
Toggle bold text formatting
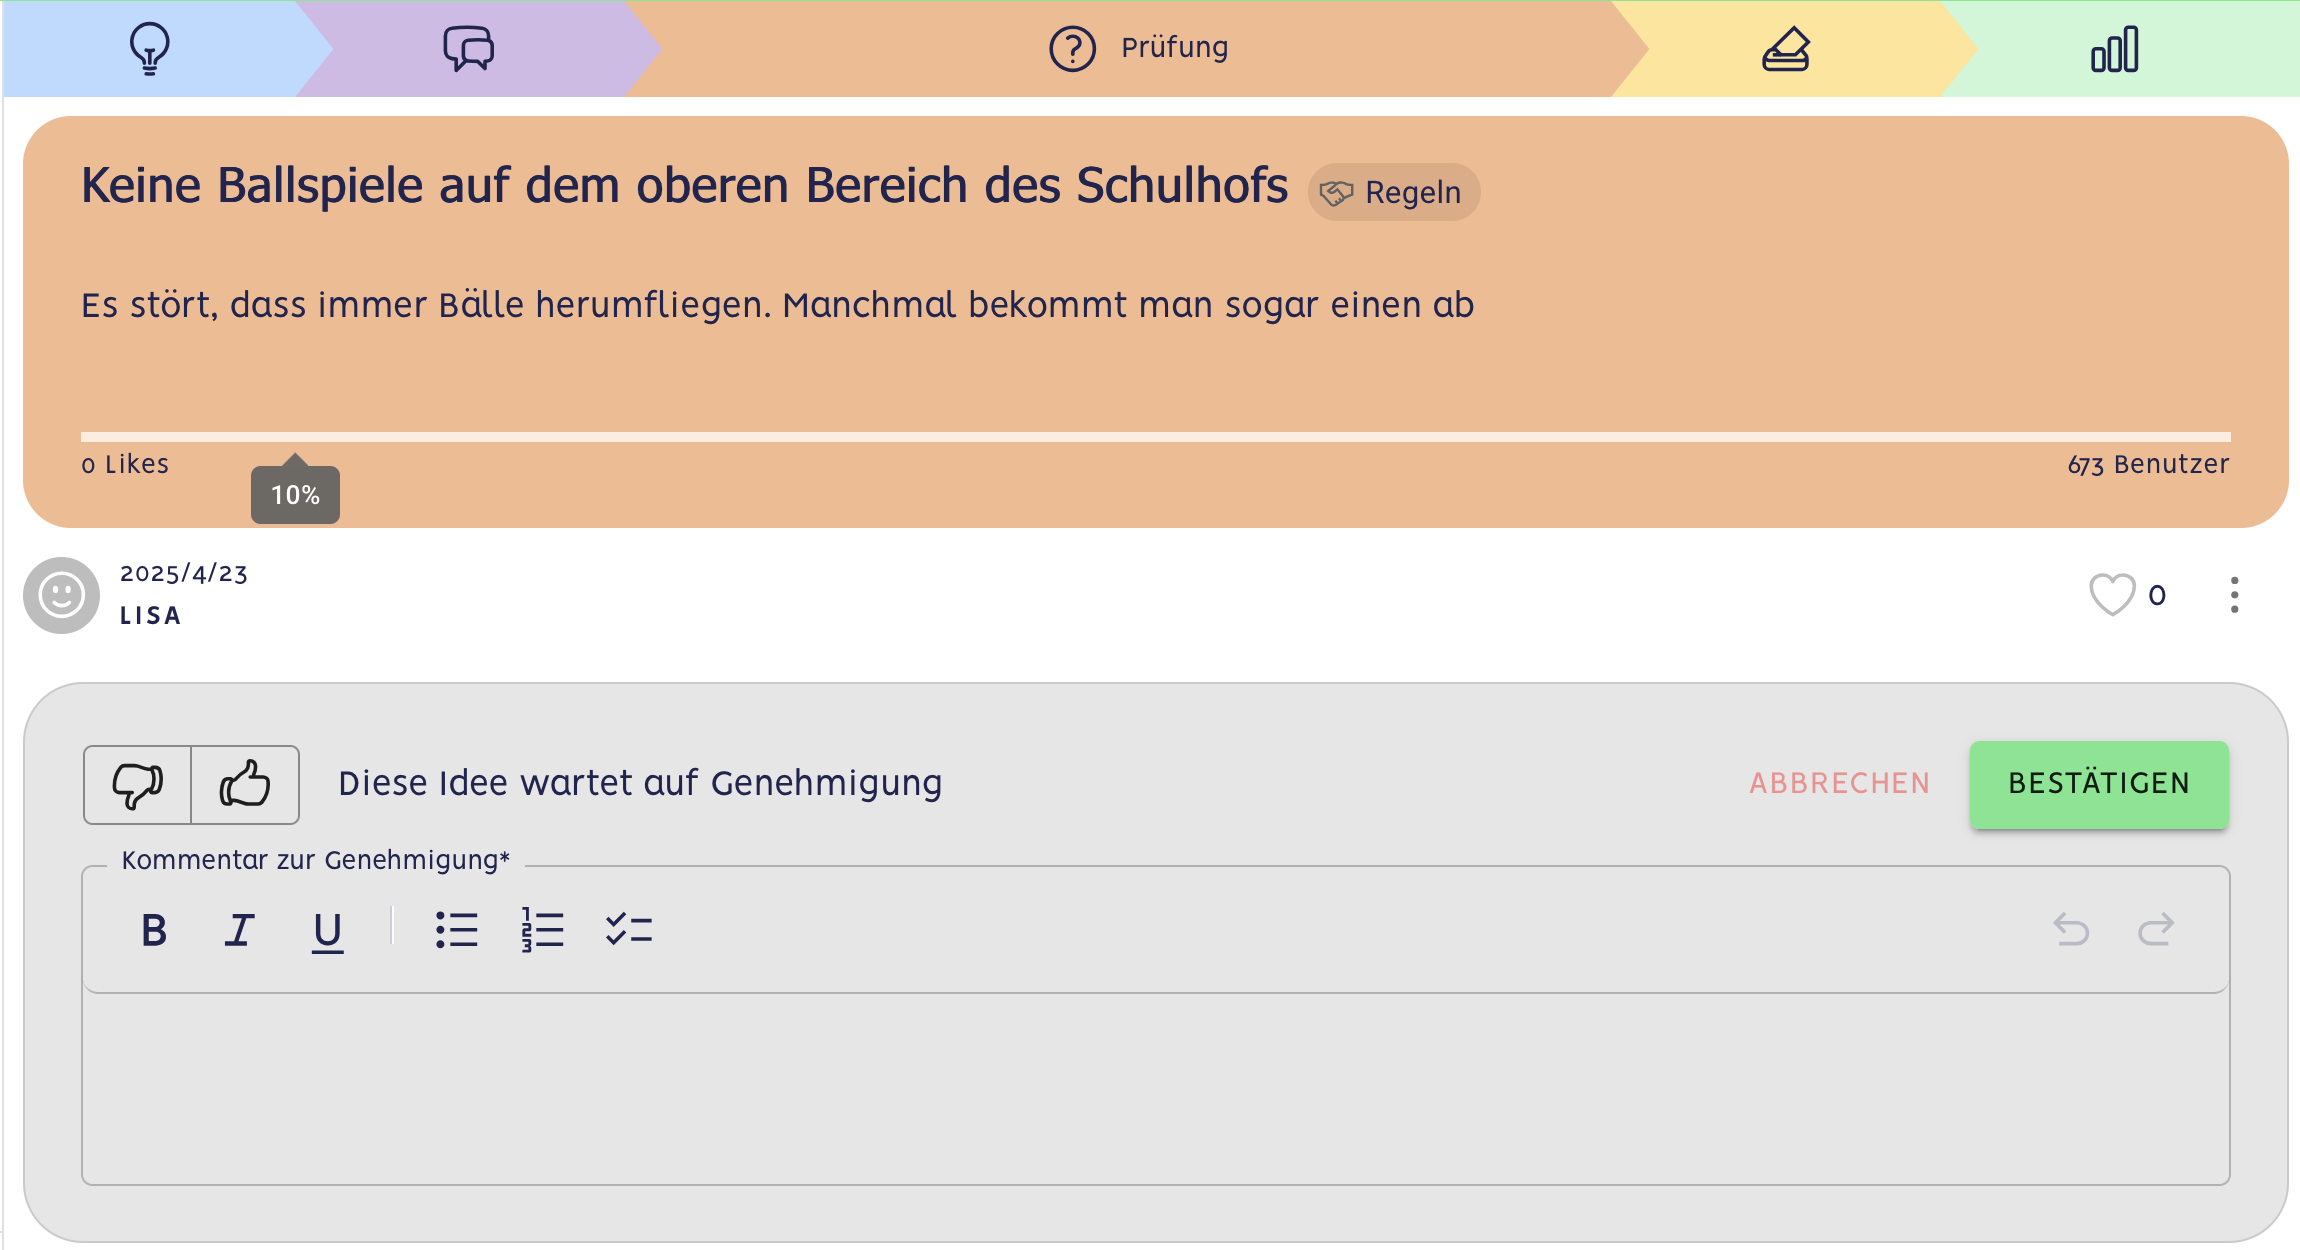coord(154,931)
